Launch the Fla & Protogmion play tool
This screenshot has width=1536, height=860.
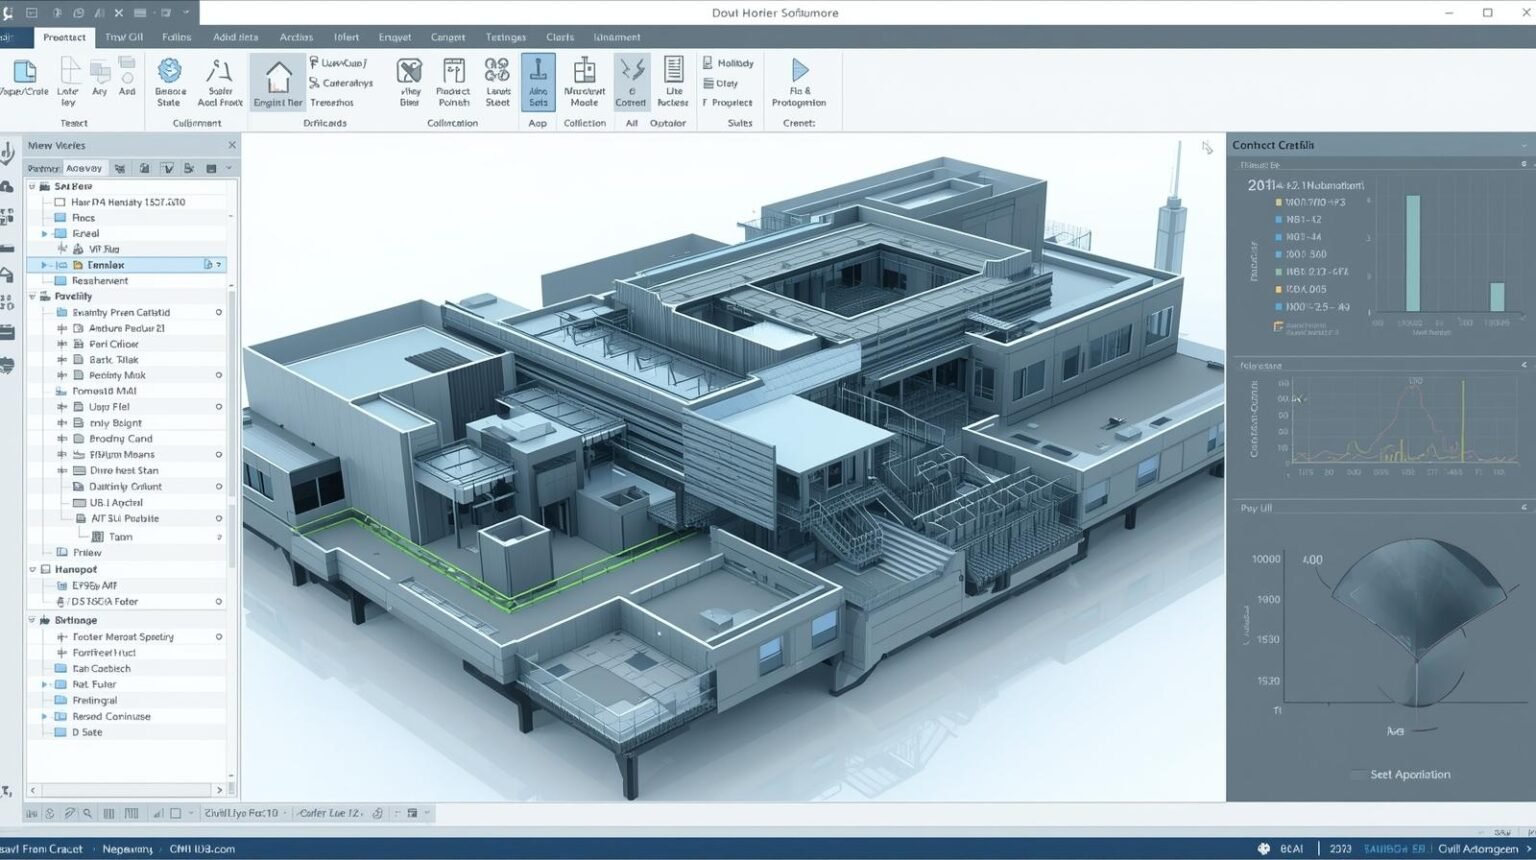coord(798,80)
